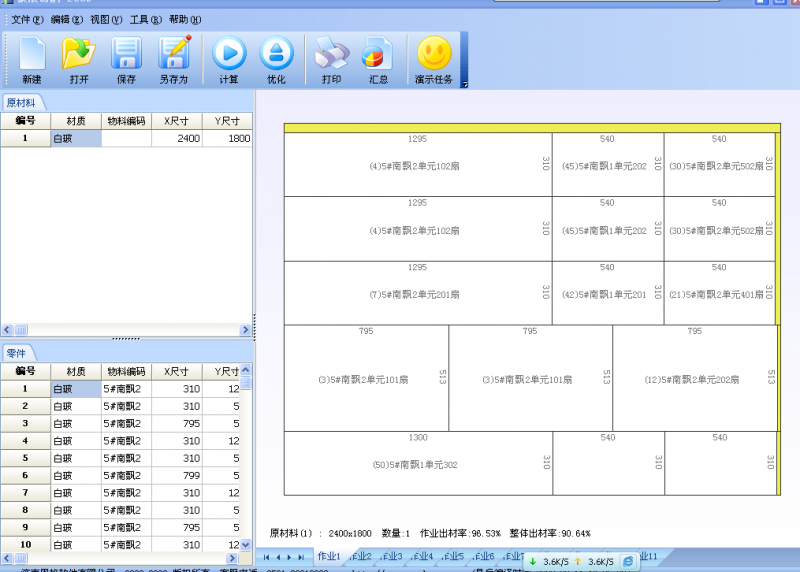
Task: Switch to the 作业1 sheet tab
Action: point(329,556)
